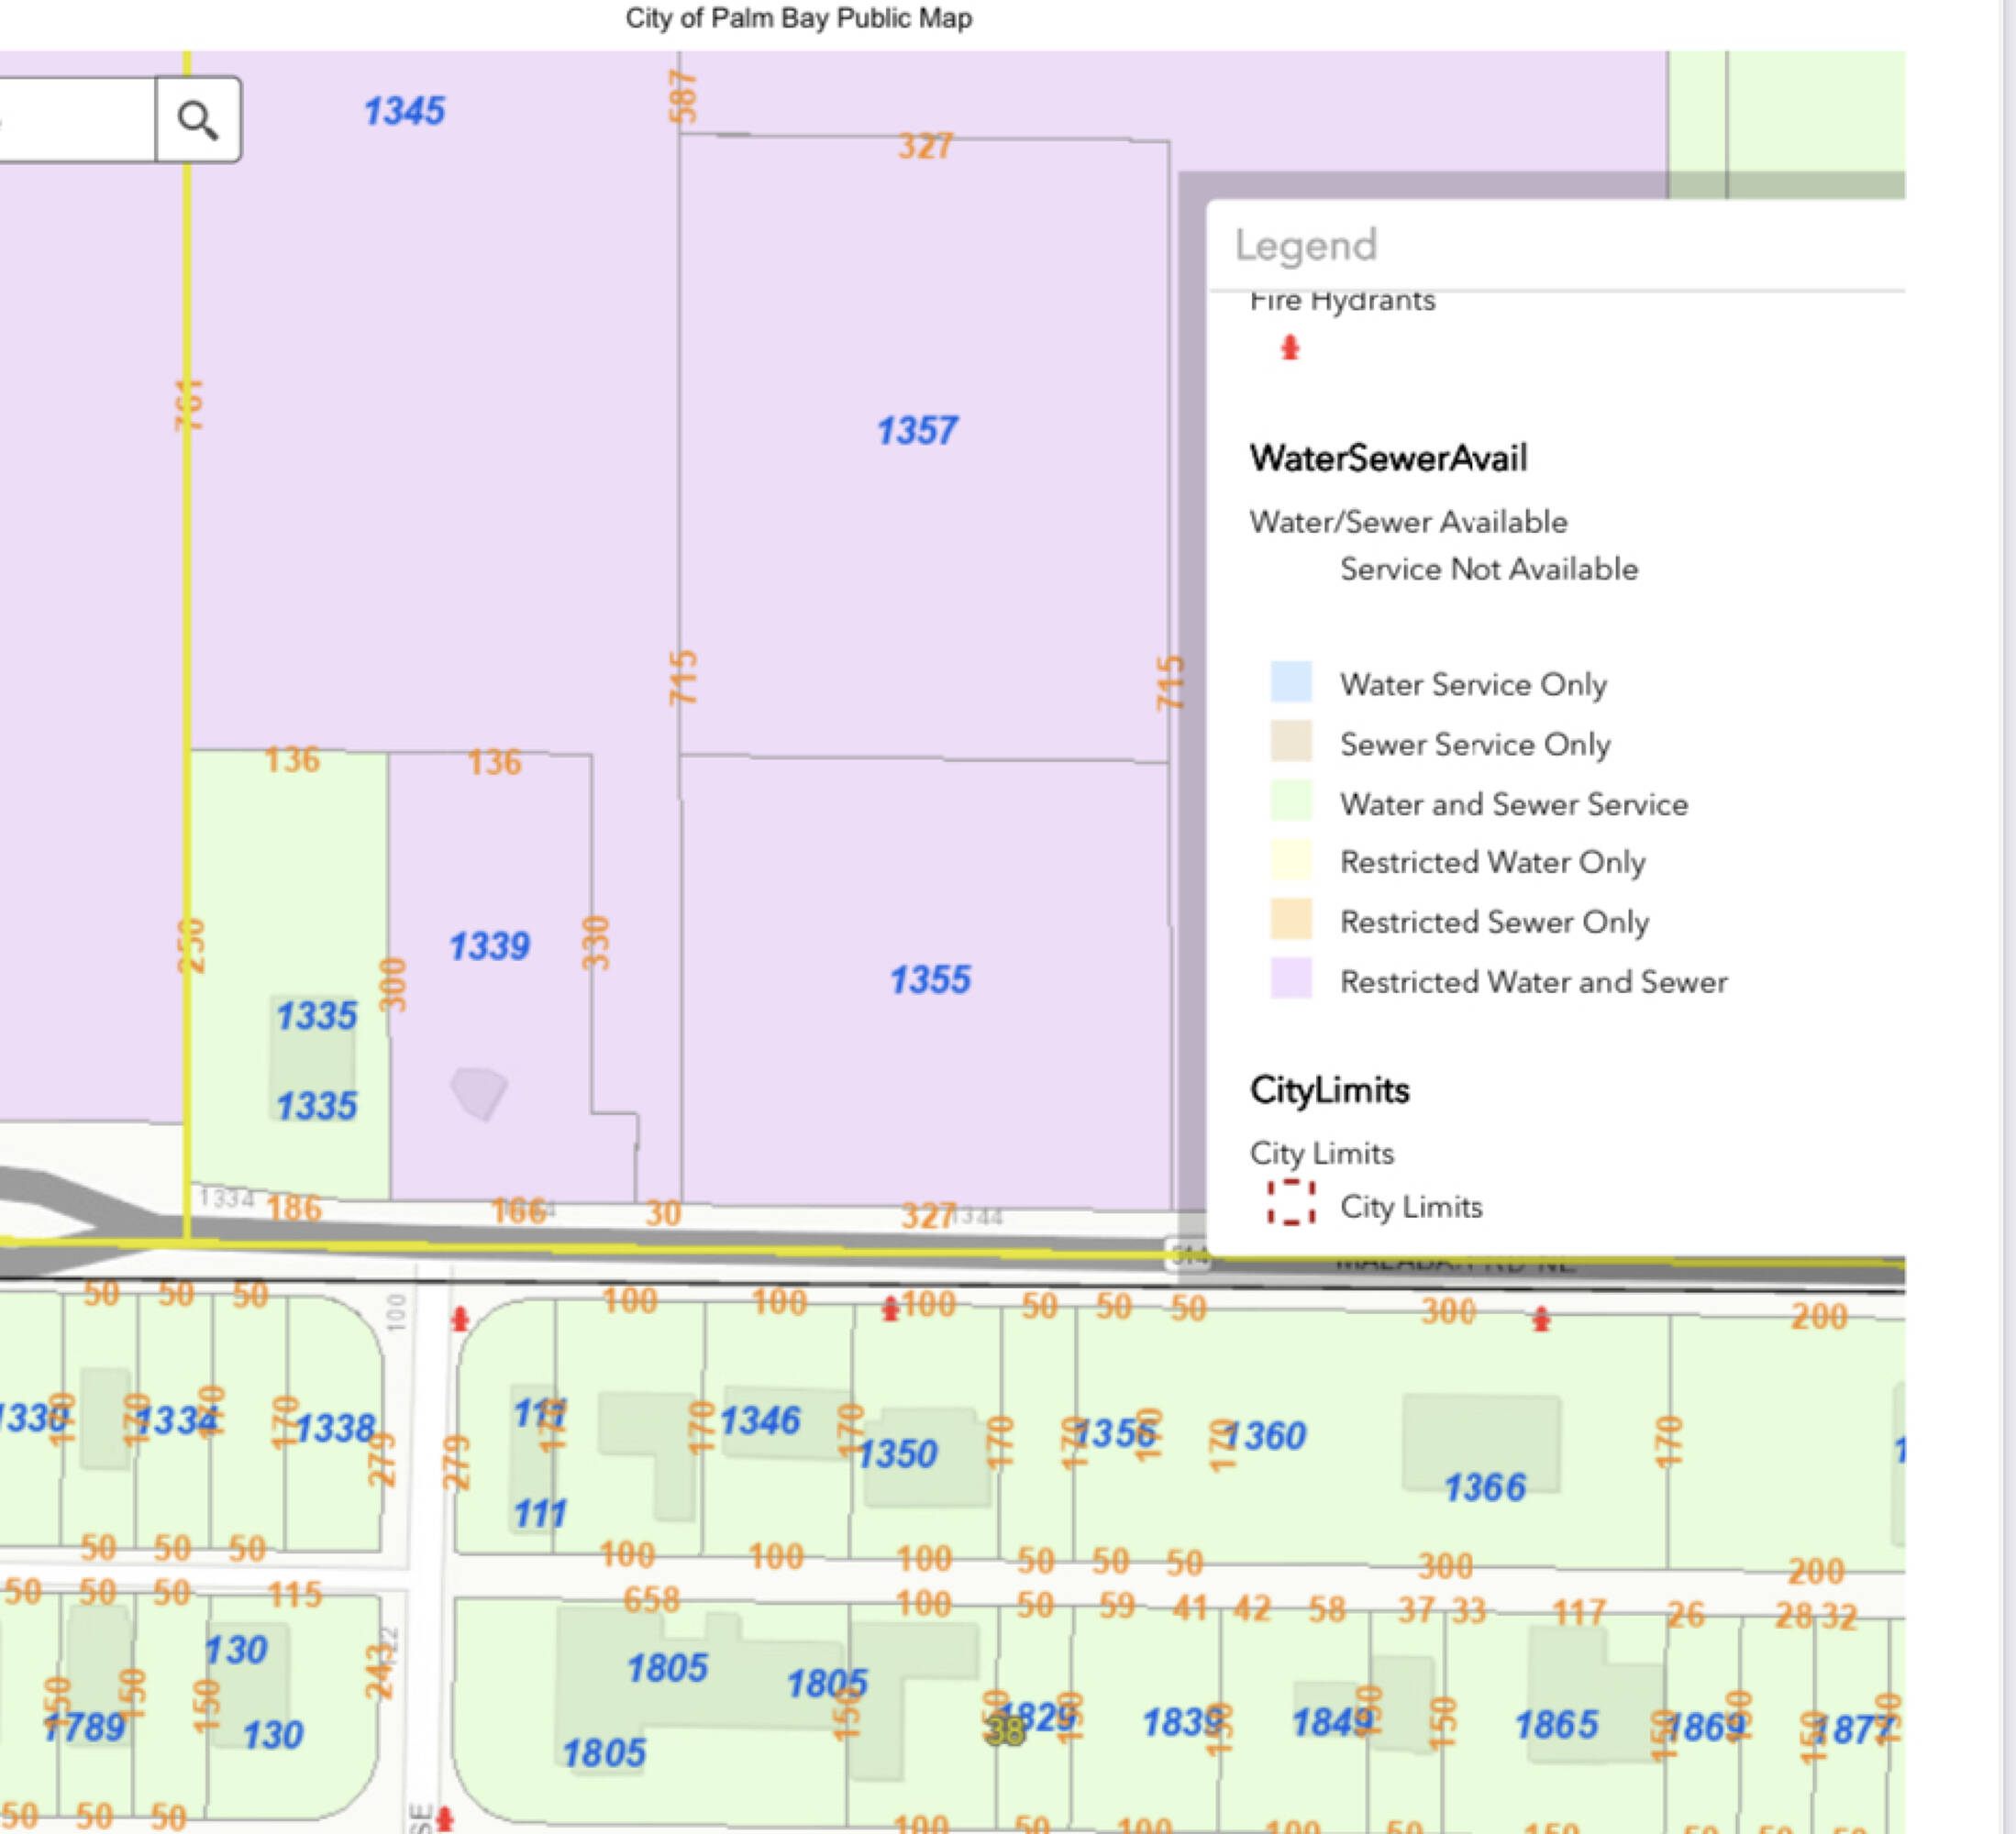Click the magnifying glass search button

coord(198,120)
